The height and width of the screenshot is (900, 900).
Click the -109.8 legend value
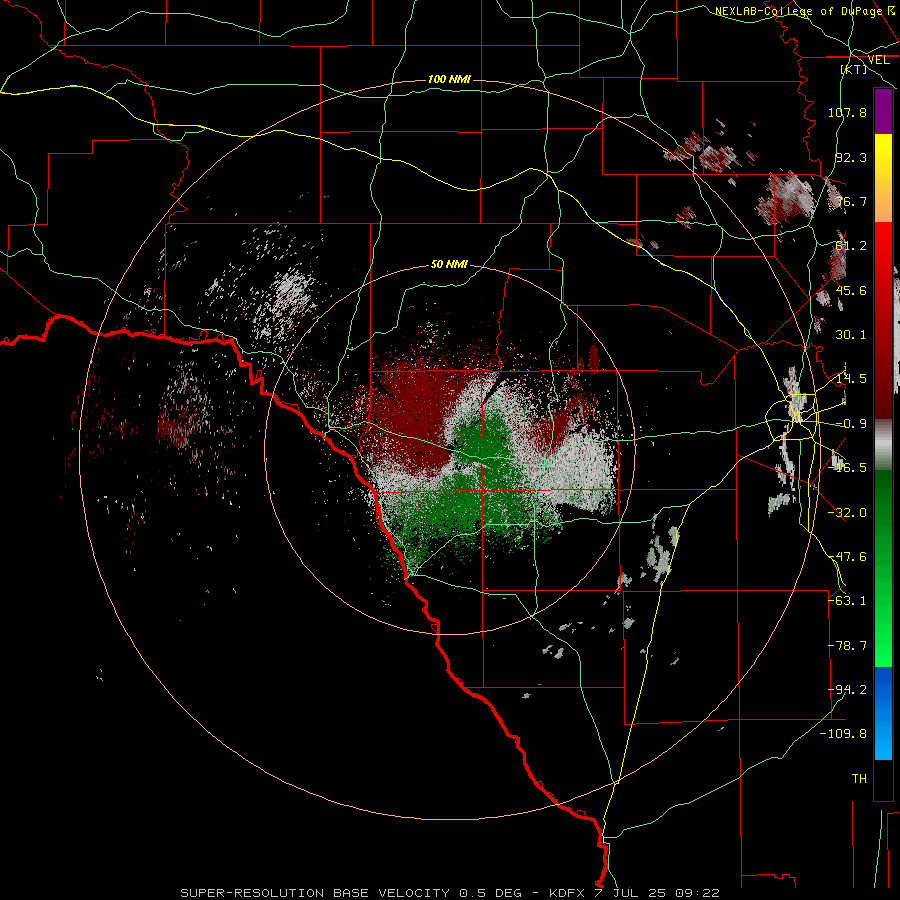tap(844, 734)
